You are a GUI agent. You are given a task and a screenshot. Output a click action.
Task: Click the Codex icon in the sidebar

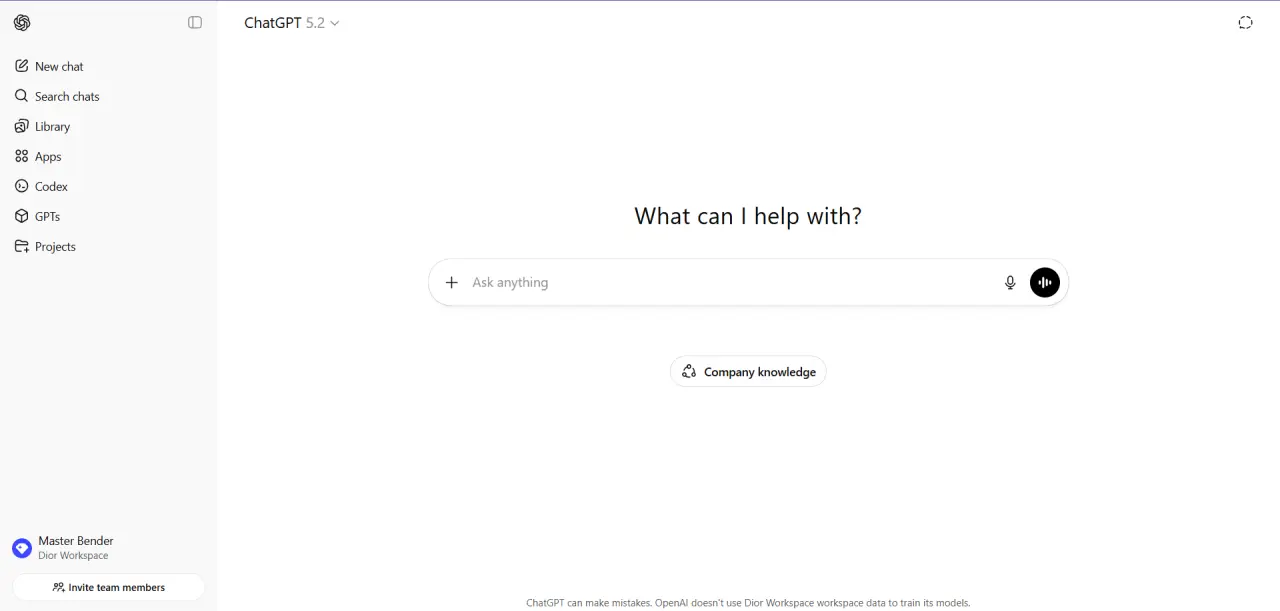point(22,186)
